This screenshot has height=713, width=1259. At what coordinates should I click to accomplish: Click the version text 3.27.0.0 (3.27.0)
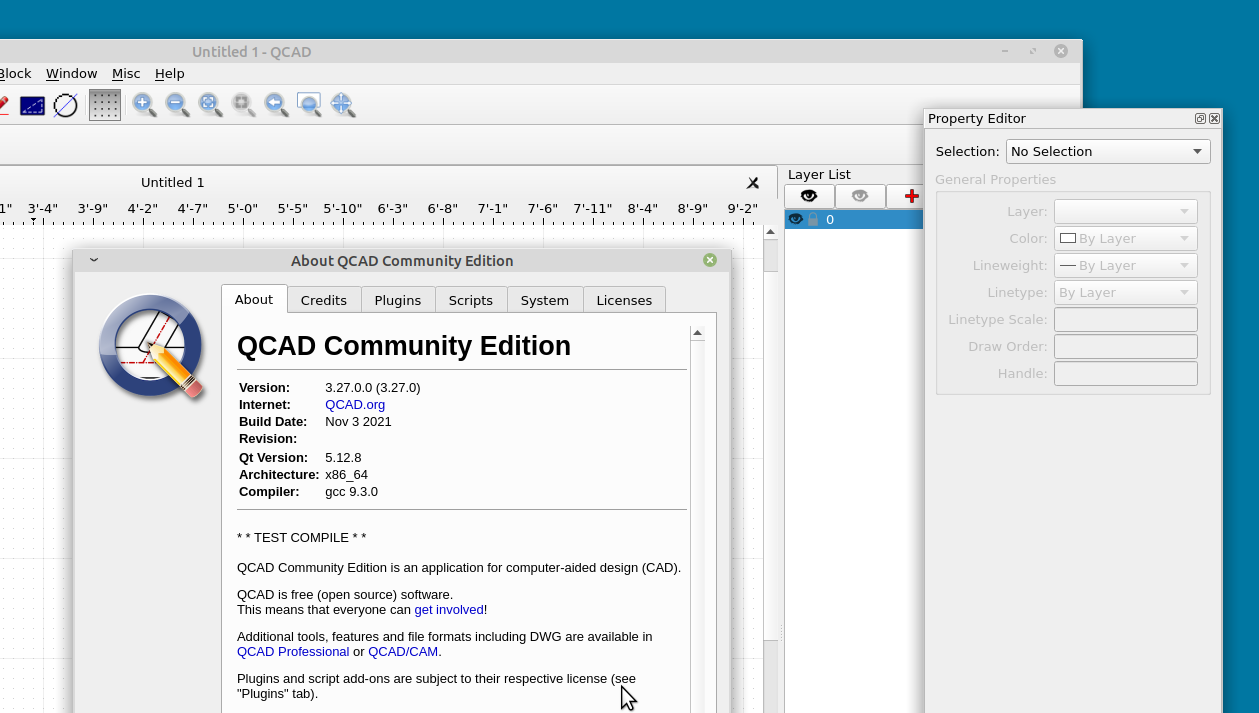tap(372, 387)
